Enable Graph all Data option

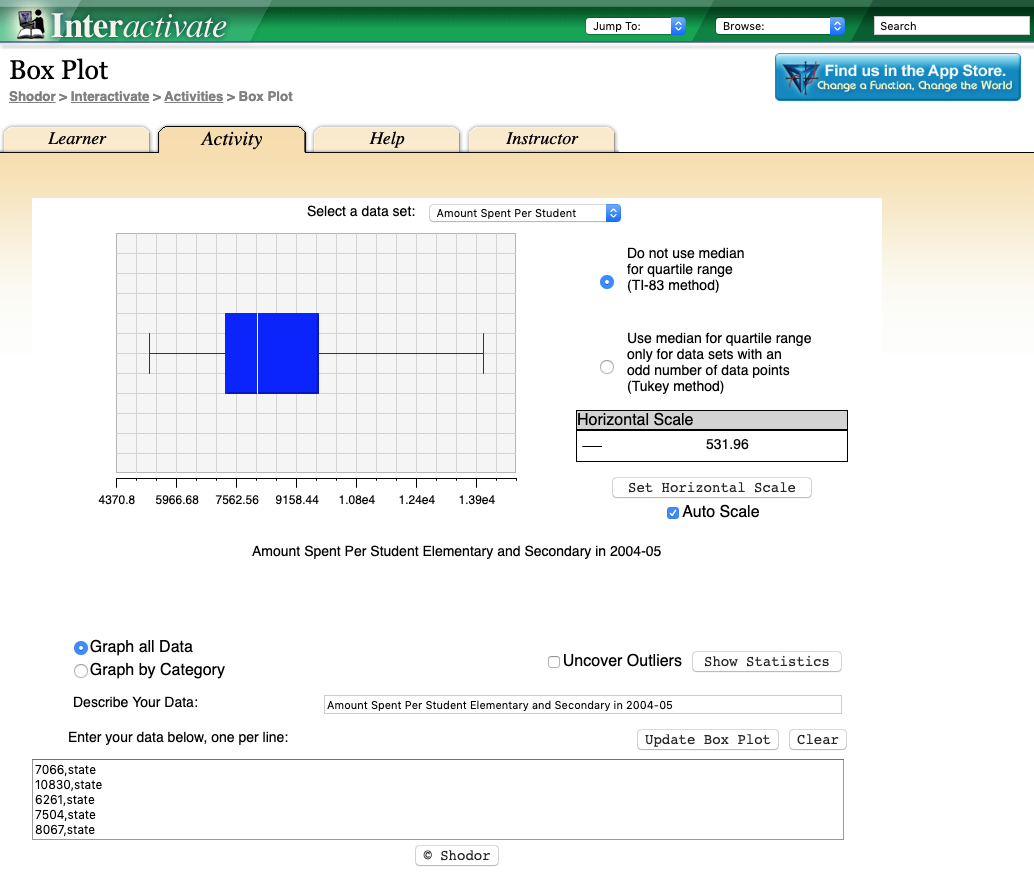81,647
